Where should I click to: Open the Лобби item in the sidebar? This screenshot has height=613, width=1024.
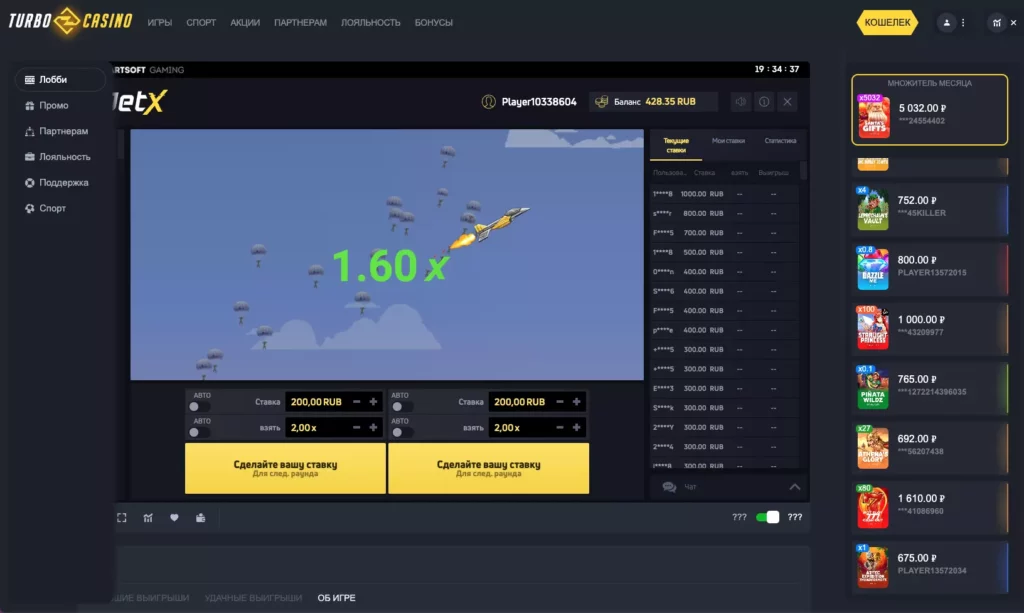53,79
